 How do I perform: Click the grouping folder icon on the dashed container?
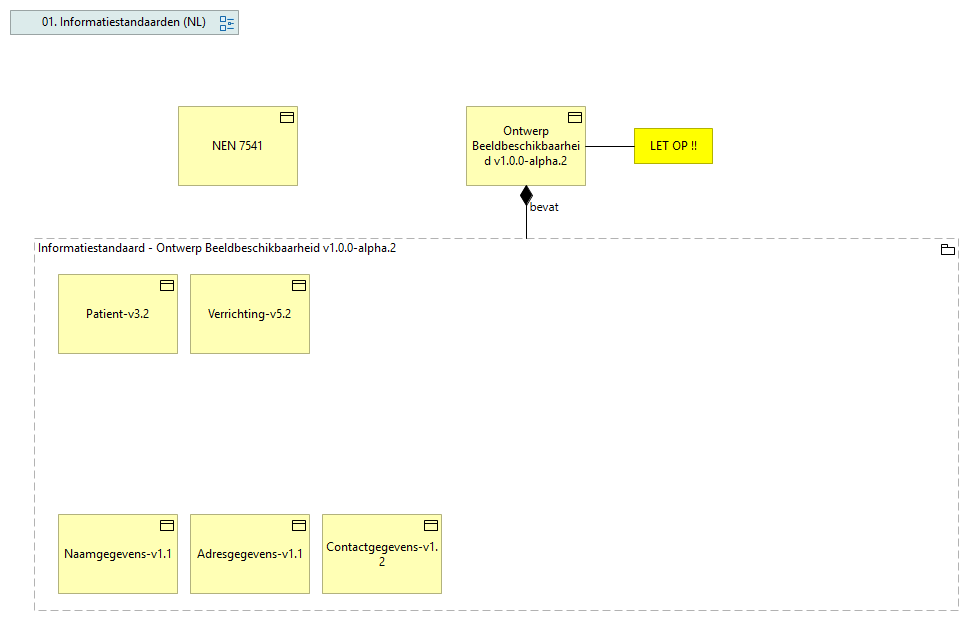(x=947, y=249)
